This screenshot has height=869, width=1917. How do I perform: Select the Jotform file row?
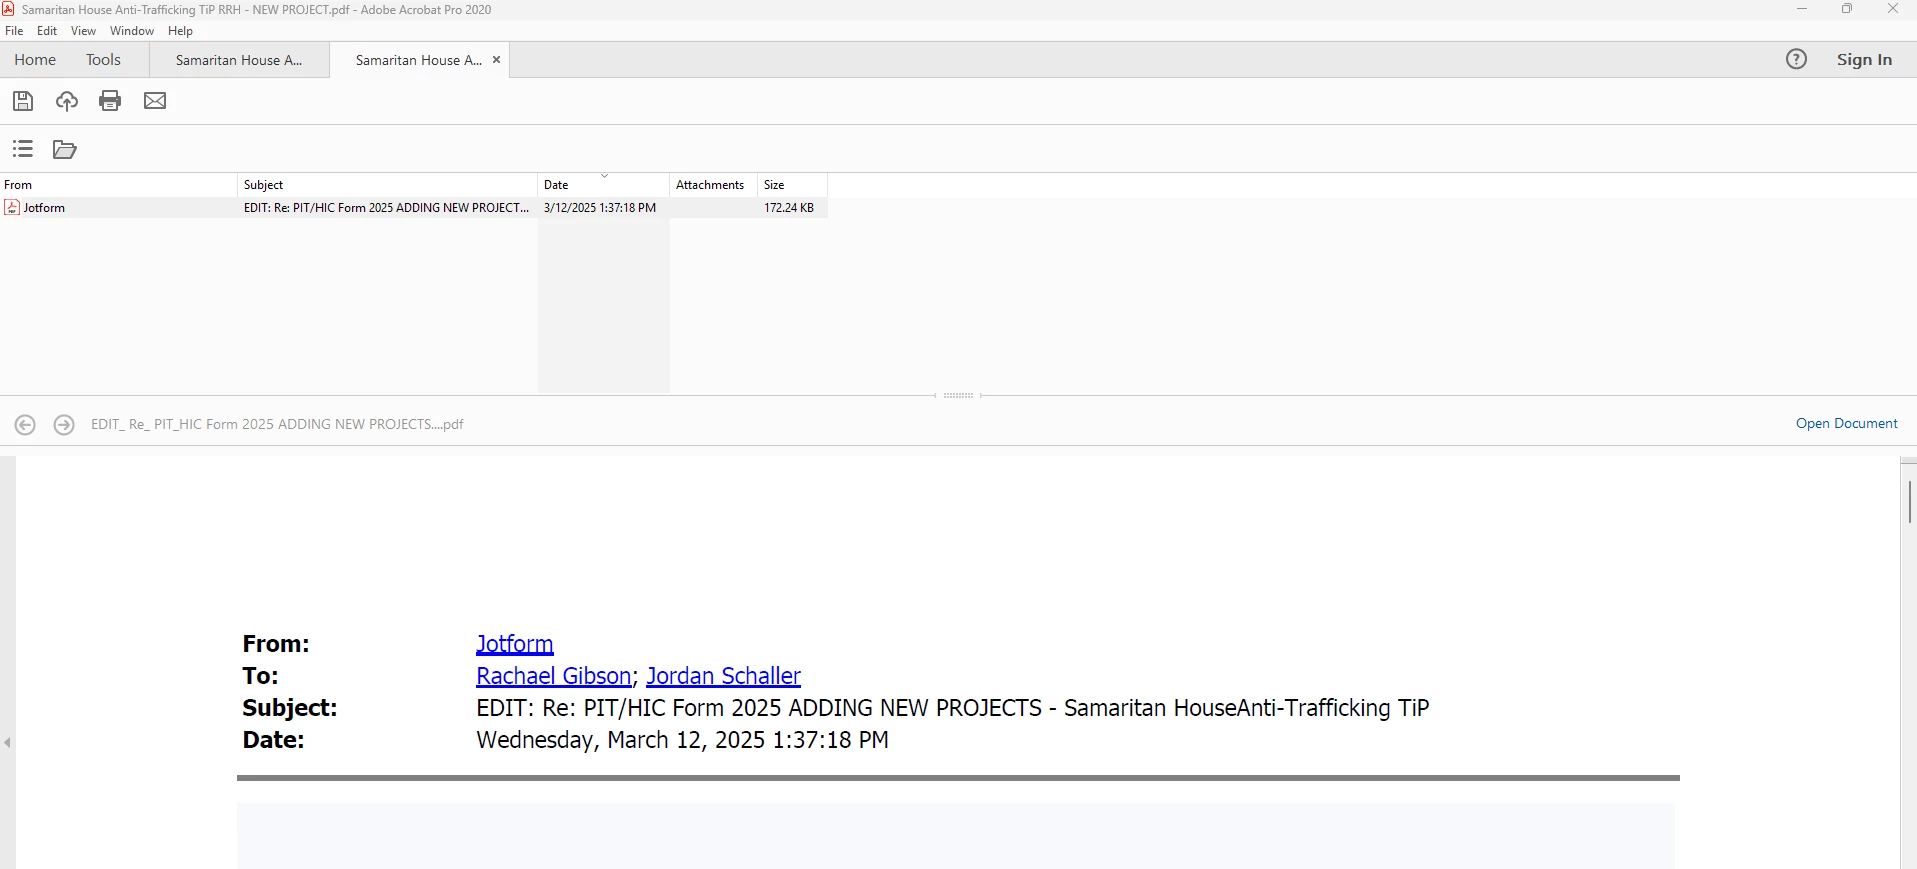[x=414, y=208]
